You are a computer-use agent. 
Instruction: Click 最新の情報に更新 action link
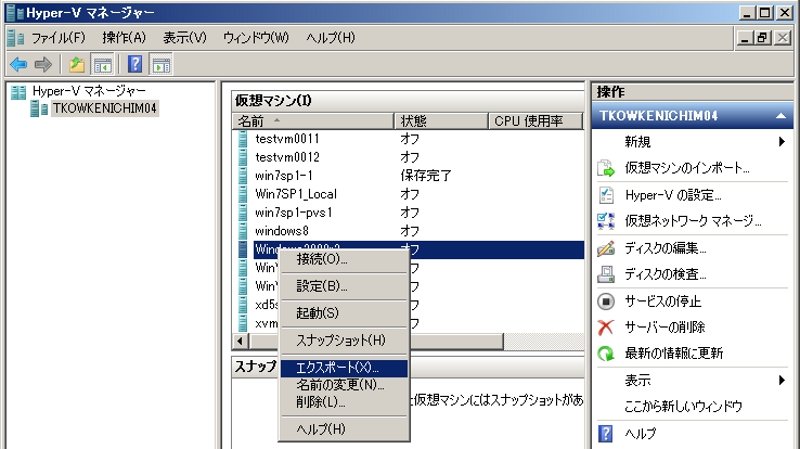click(x=673, y=353)
